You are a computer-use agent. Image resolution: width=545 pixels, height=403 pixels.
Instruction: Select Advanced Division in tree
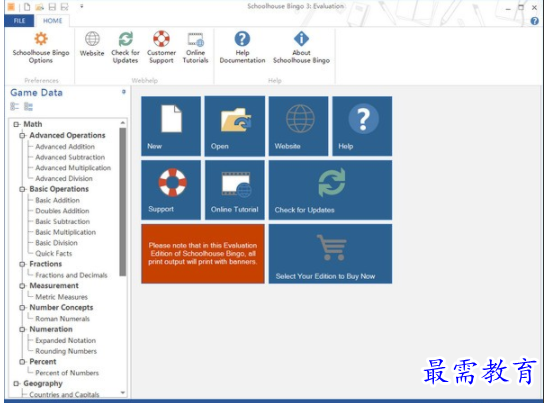(x=64, y=179)
